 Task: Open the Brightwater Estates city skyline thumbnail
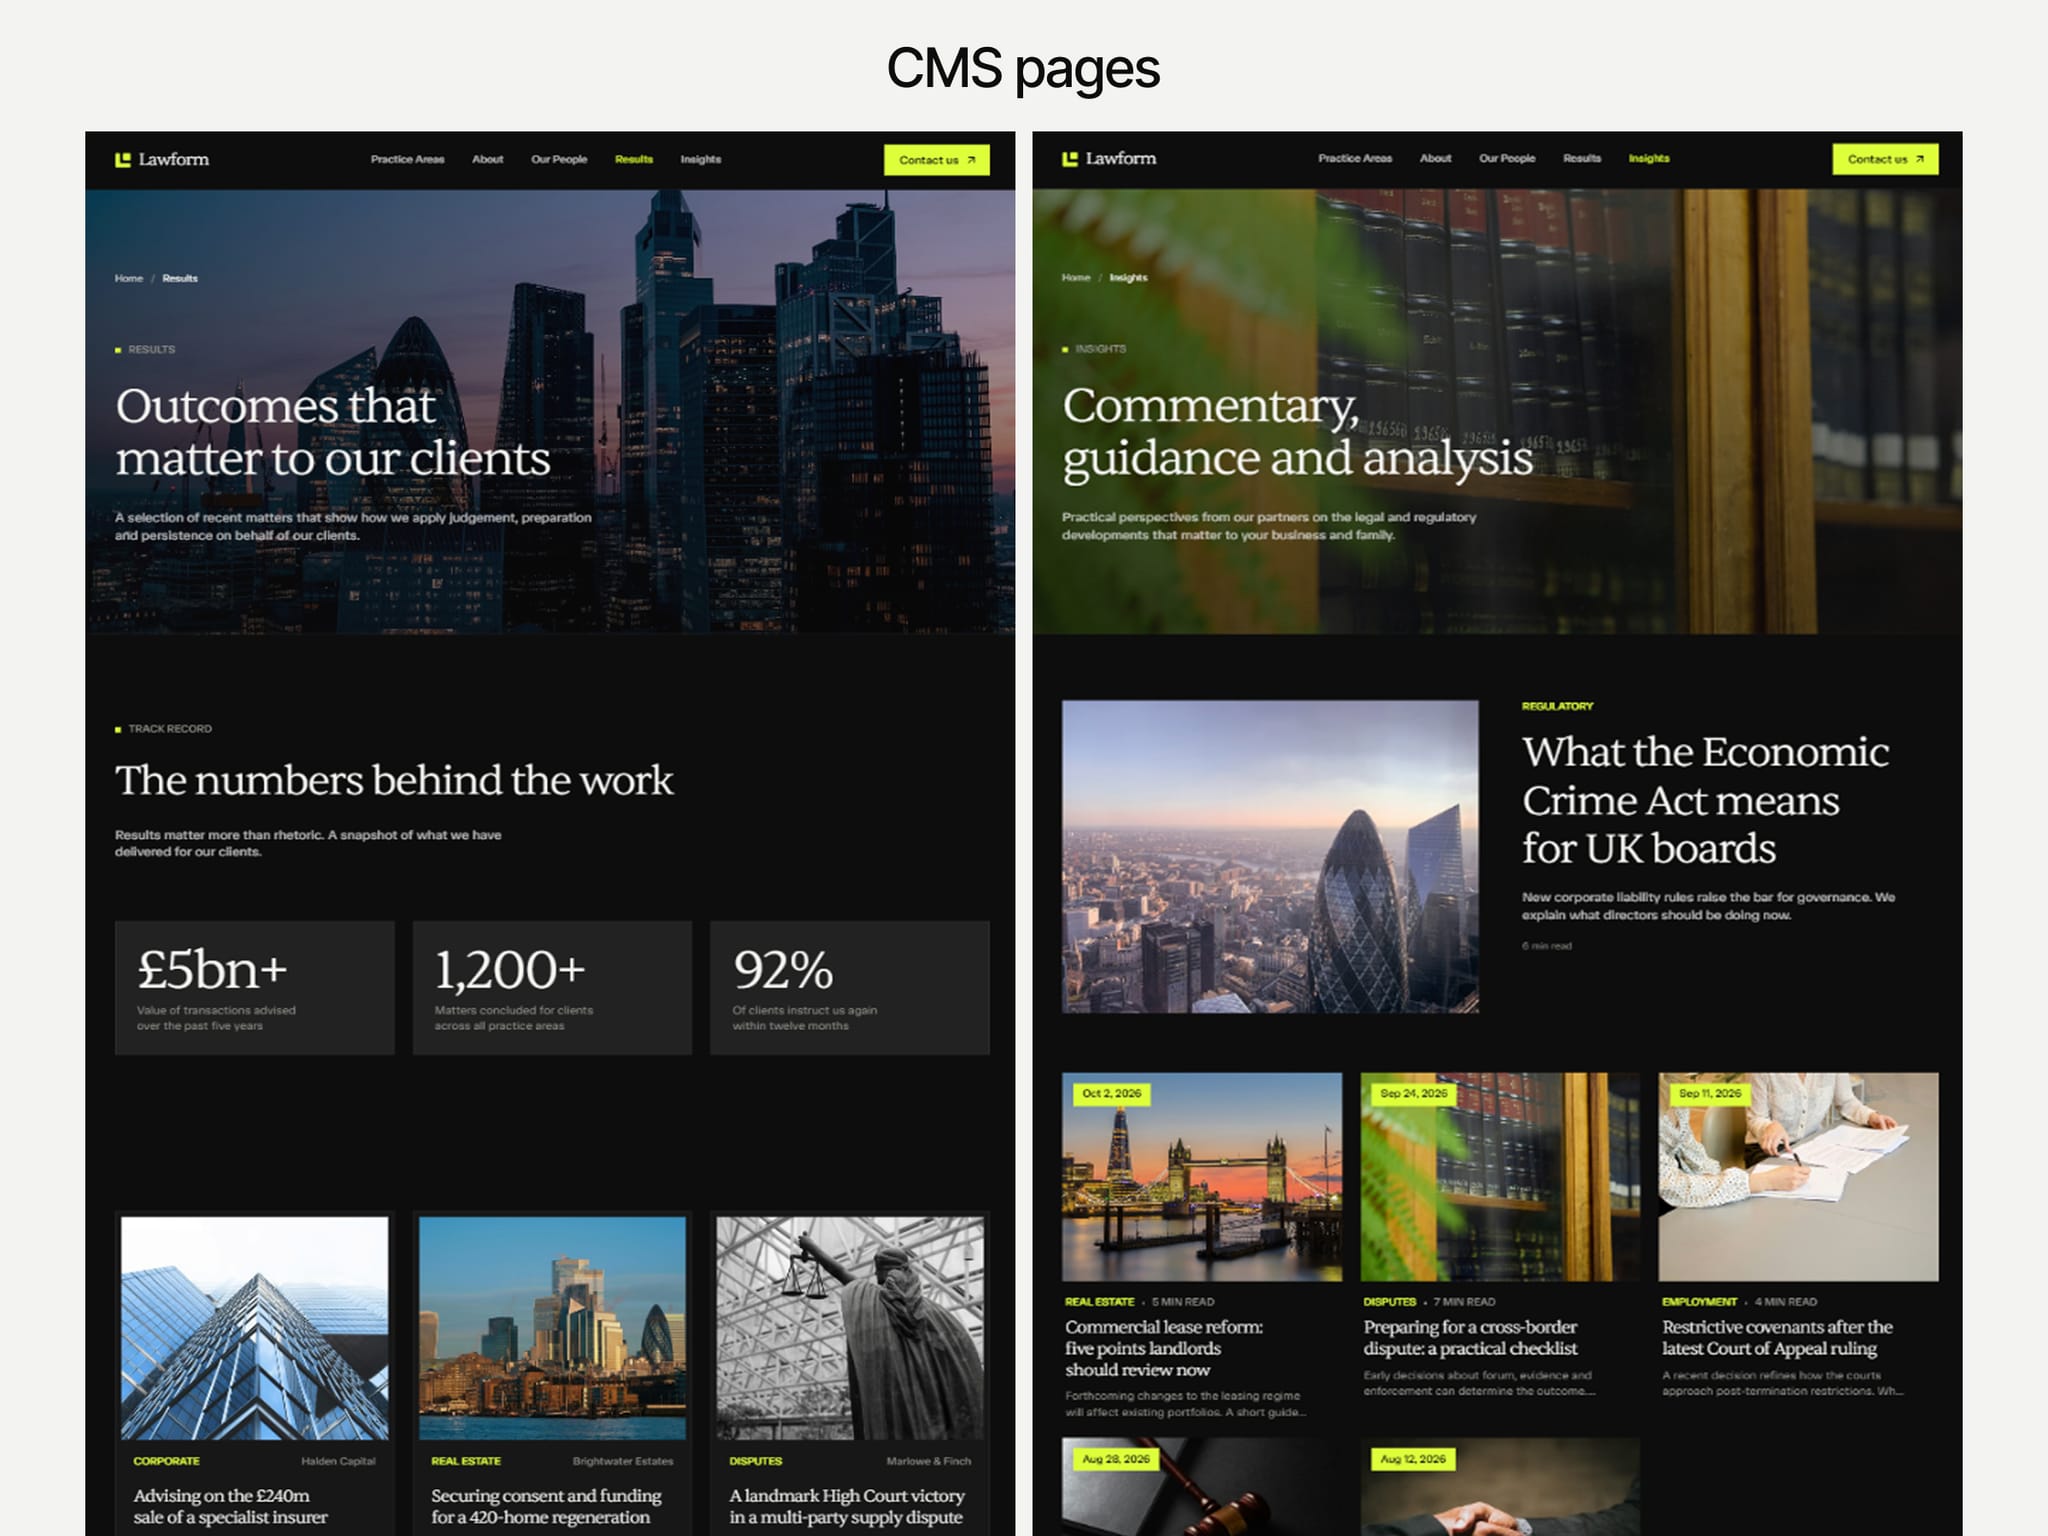coord(552,1328)
